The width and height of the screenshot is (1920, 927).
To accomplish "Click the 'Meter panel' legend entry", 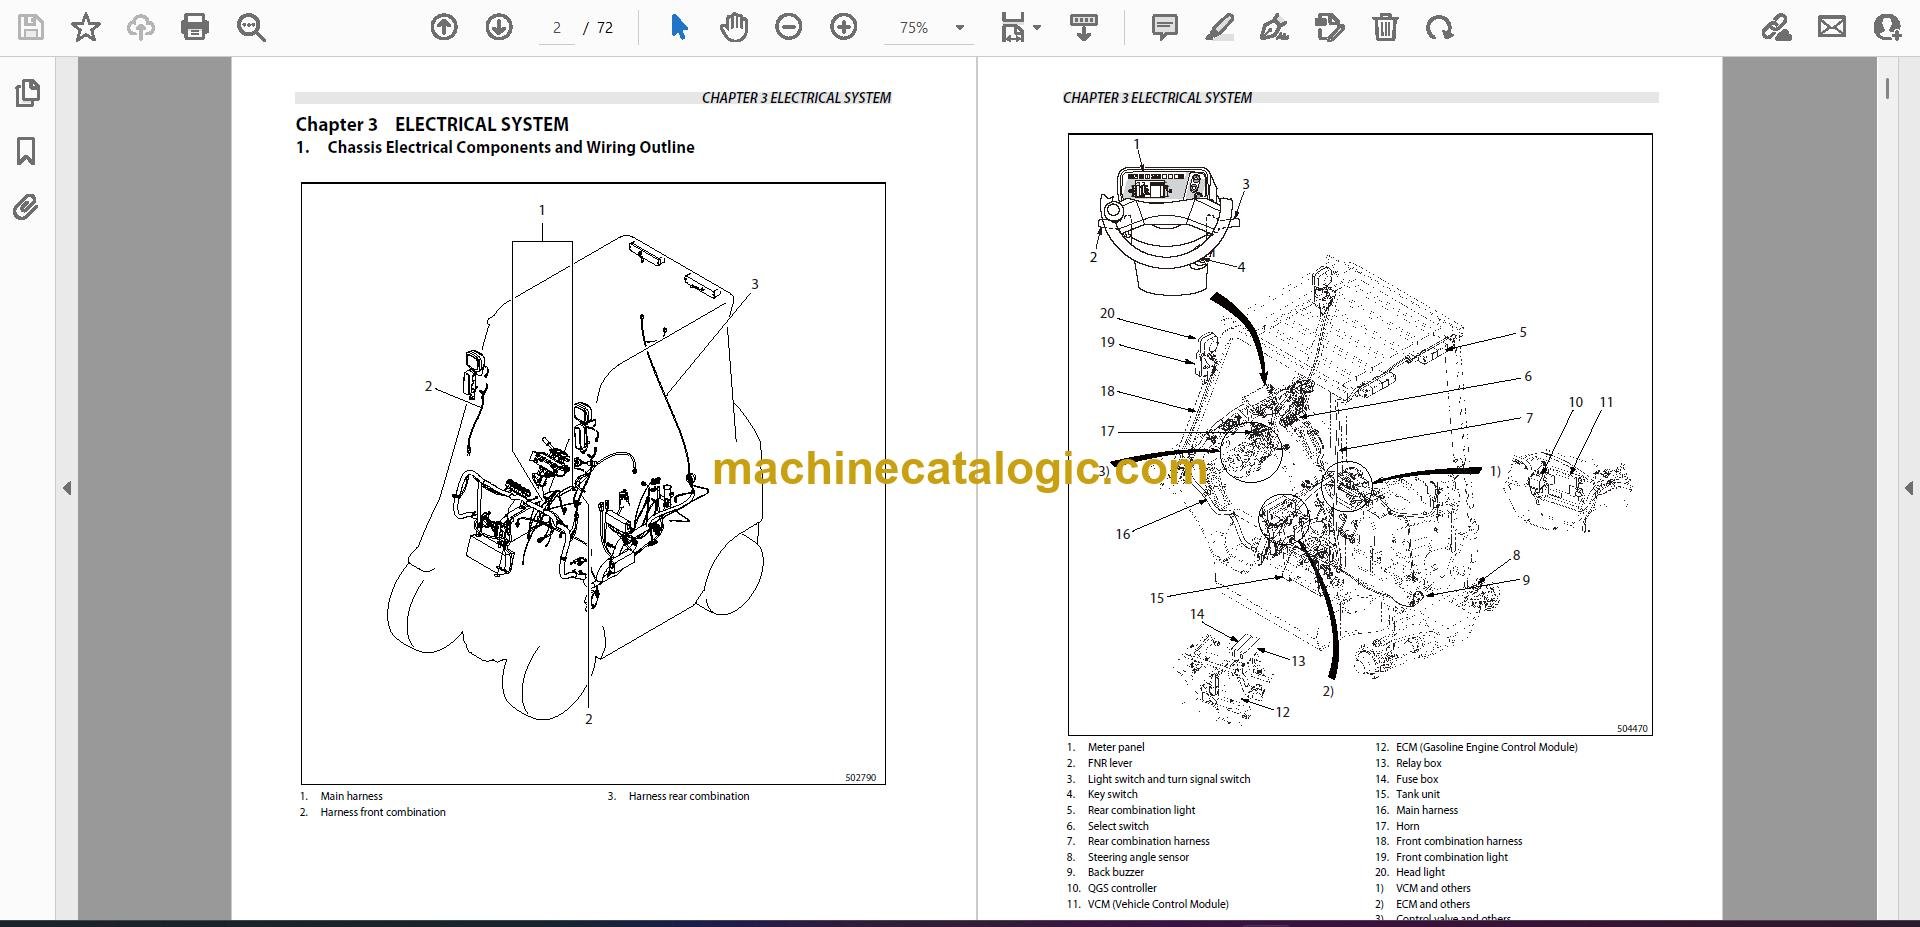I will [x=1116, y=747].
